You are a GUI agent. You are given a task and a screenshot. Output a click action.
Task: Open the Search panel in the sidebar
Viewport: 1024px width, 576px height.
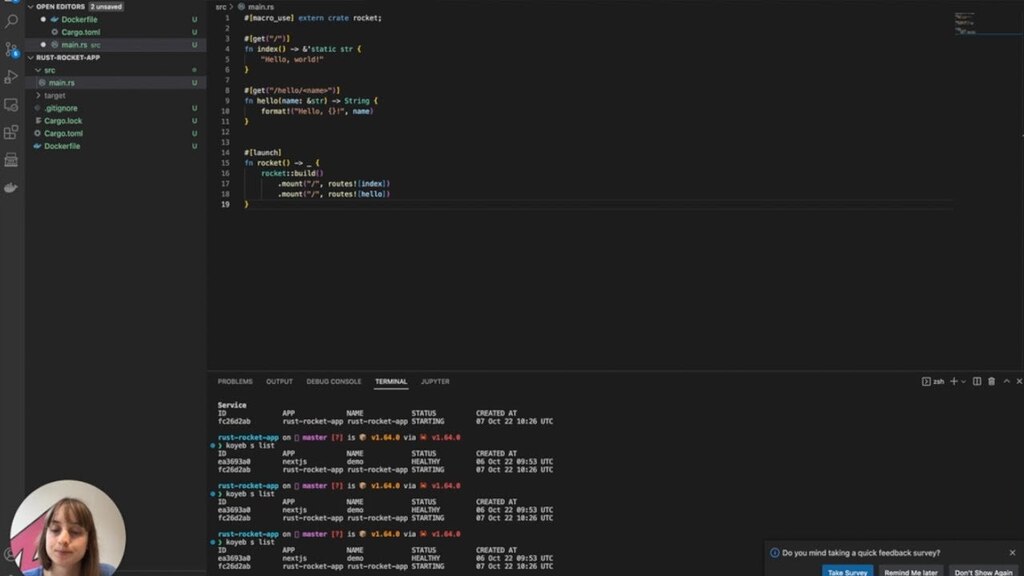[x=10, y=19]
